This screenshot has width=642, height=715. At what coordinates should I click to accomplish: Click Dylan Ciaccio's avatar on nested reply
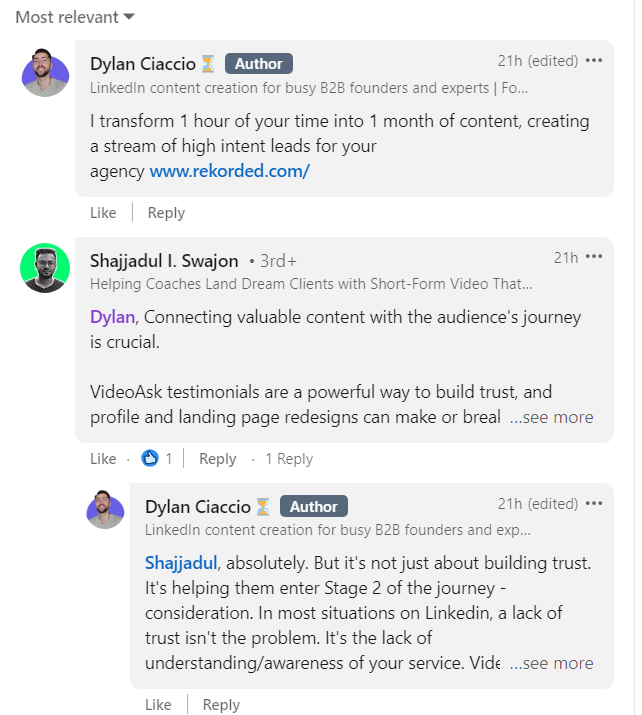point(105,509)
